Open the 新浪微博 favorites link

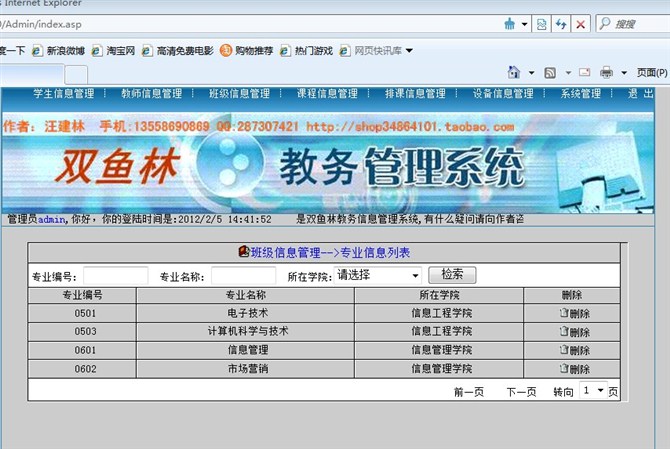[x=59, y=51]
